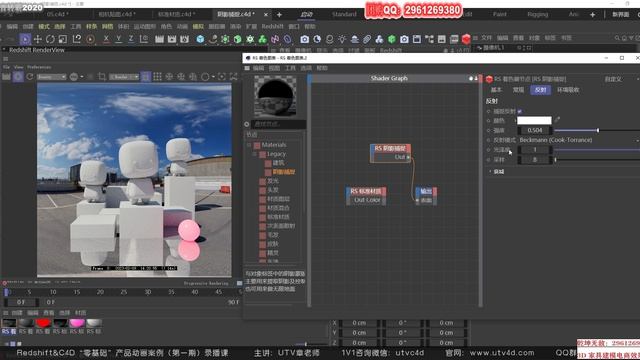The height and width of the screenshot is (360, 640).
Task: Switch to the Rigging layout tab
Action: [538, 14]
